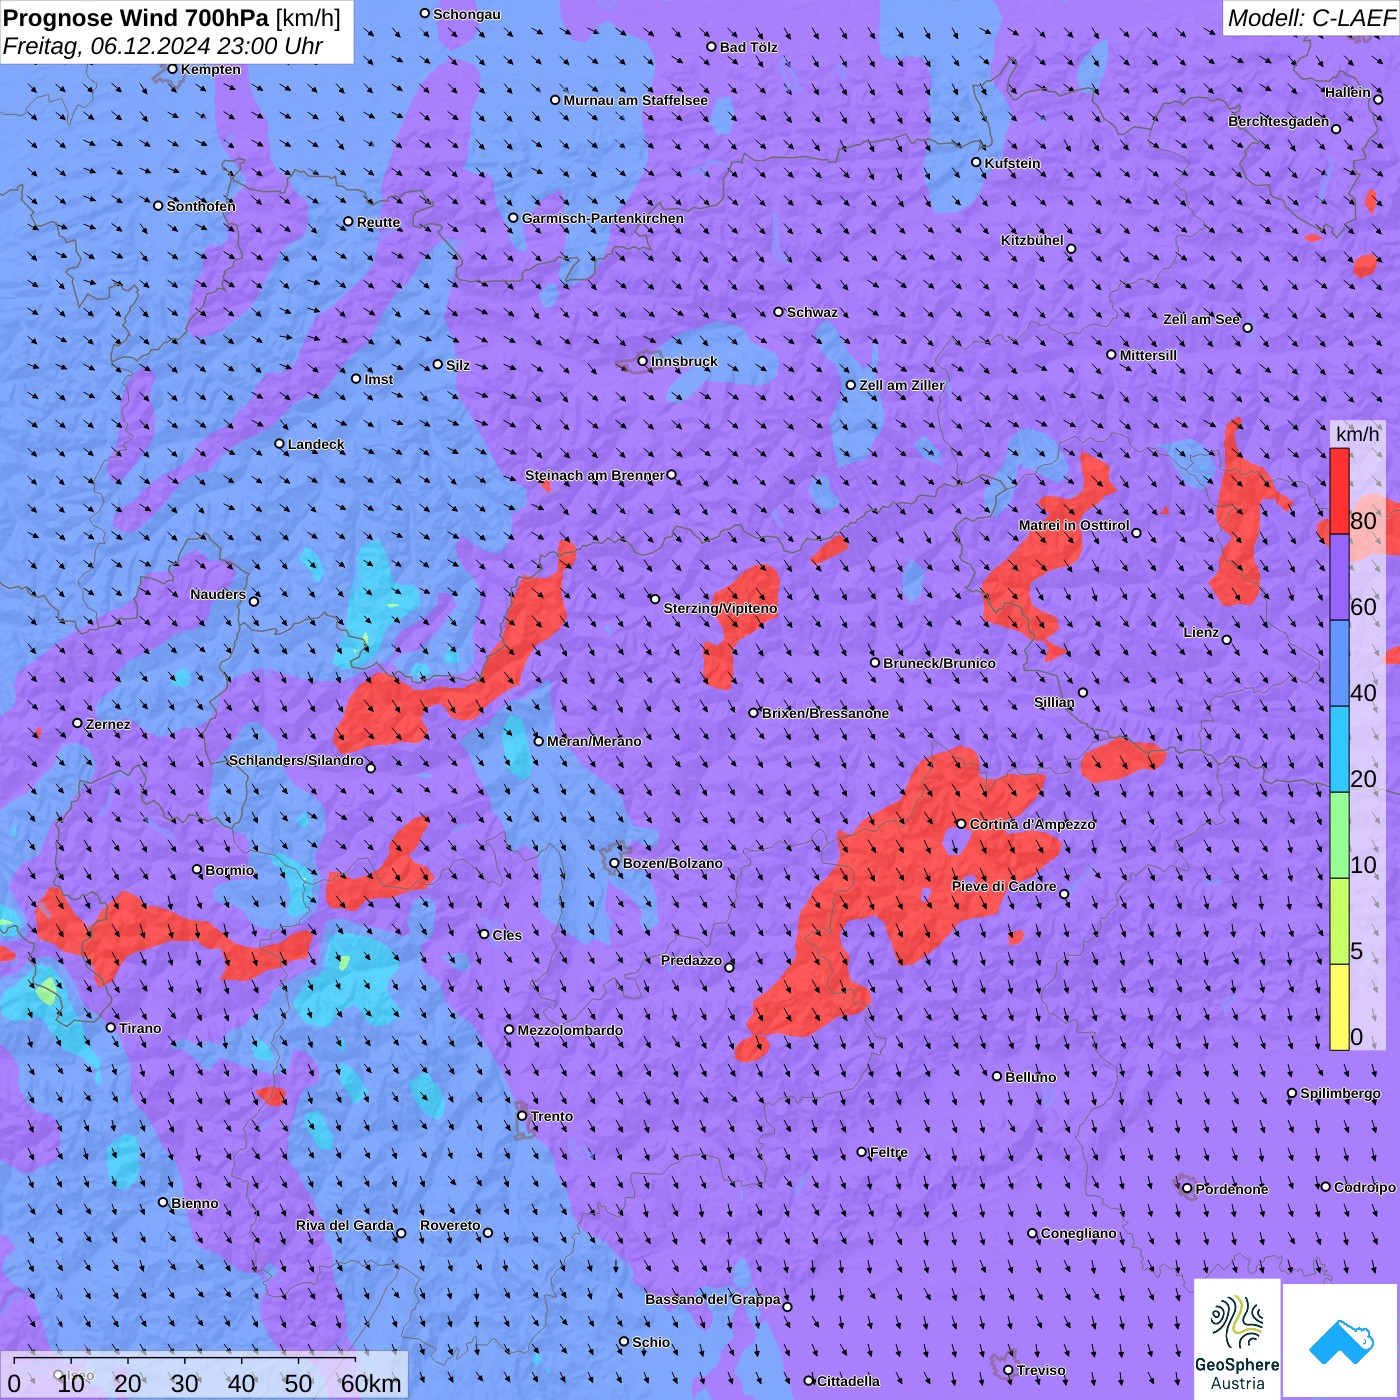
Task: Click the Zell am Ziller label
Action: pos(901,385)
